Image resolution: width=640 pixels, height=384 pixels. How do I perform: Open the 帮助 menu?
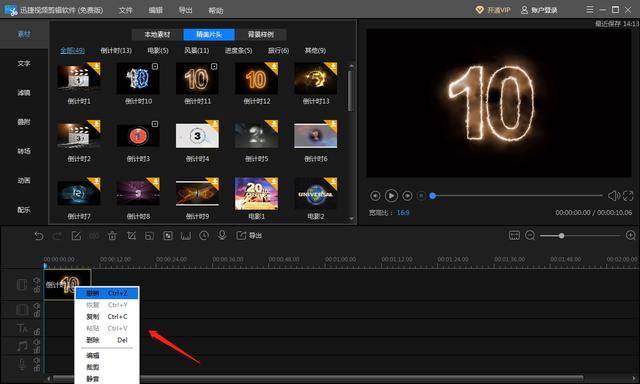coord(216,10)
